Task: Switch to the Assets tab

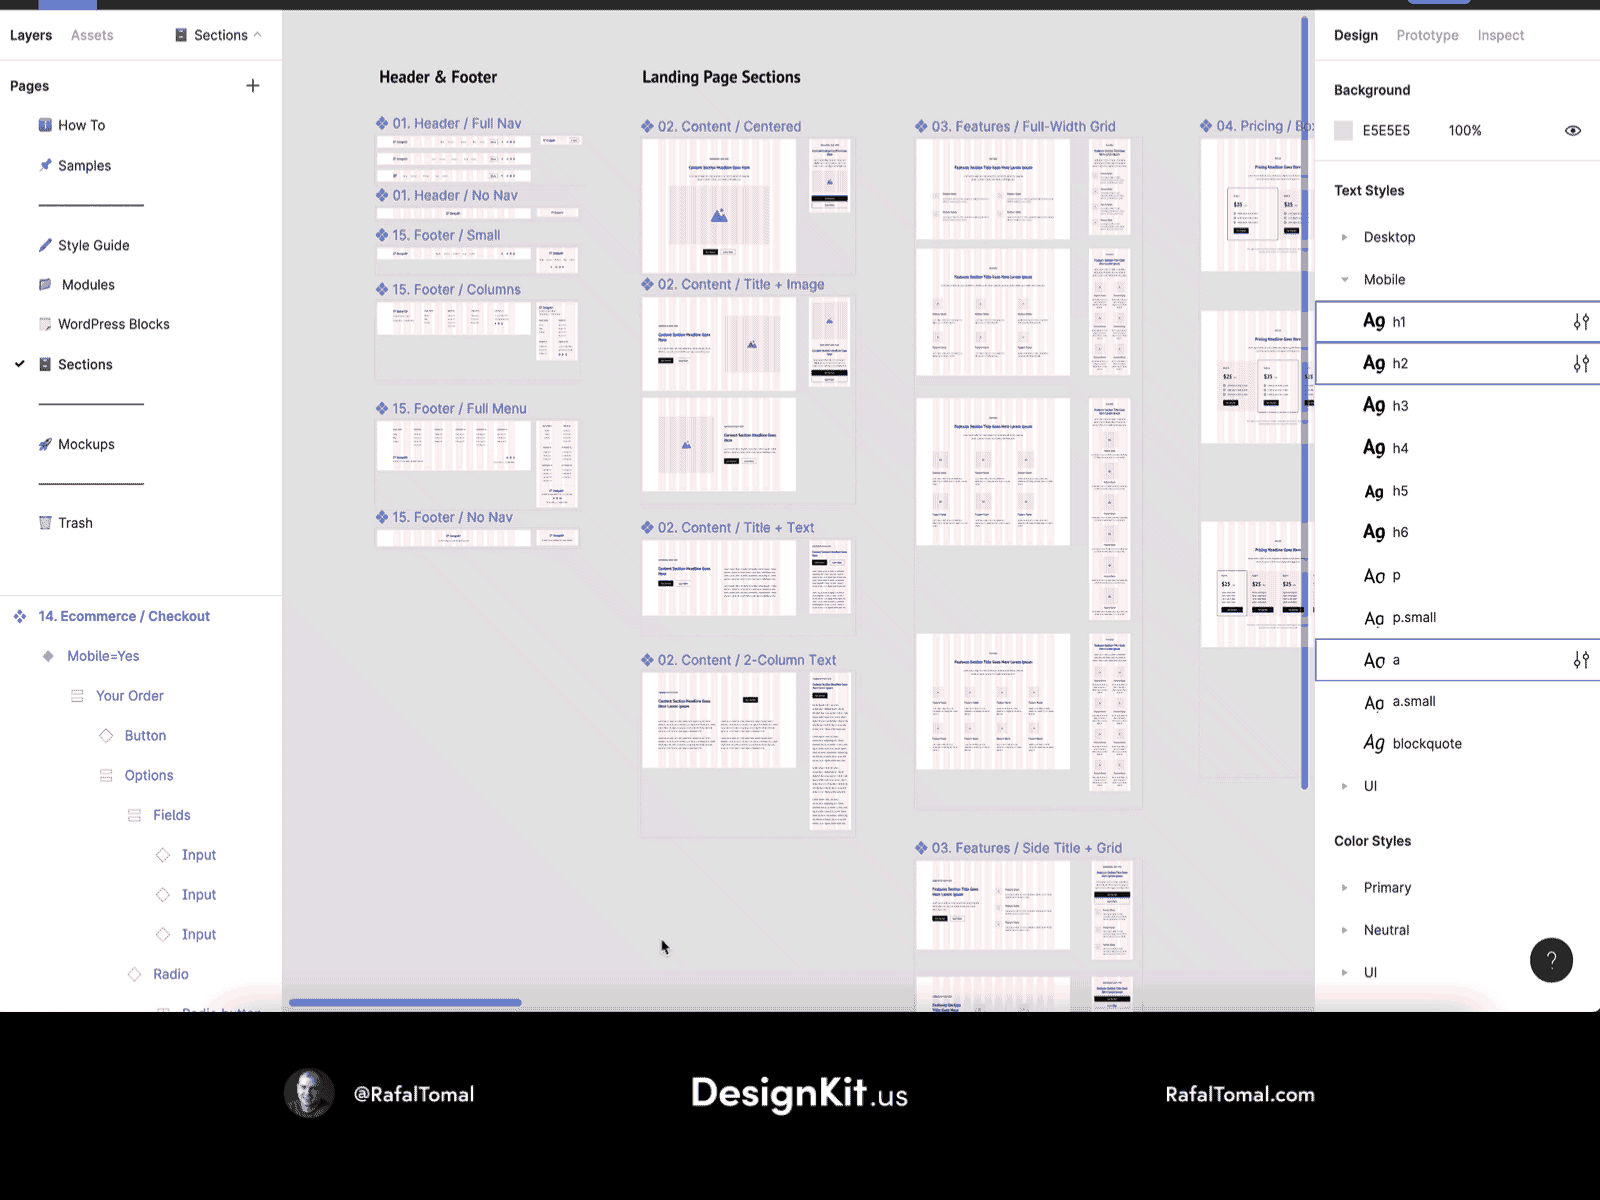Action: tap(92, 35)
